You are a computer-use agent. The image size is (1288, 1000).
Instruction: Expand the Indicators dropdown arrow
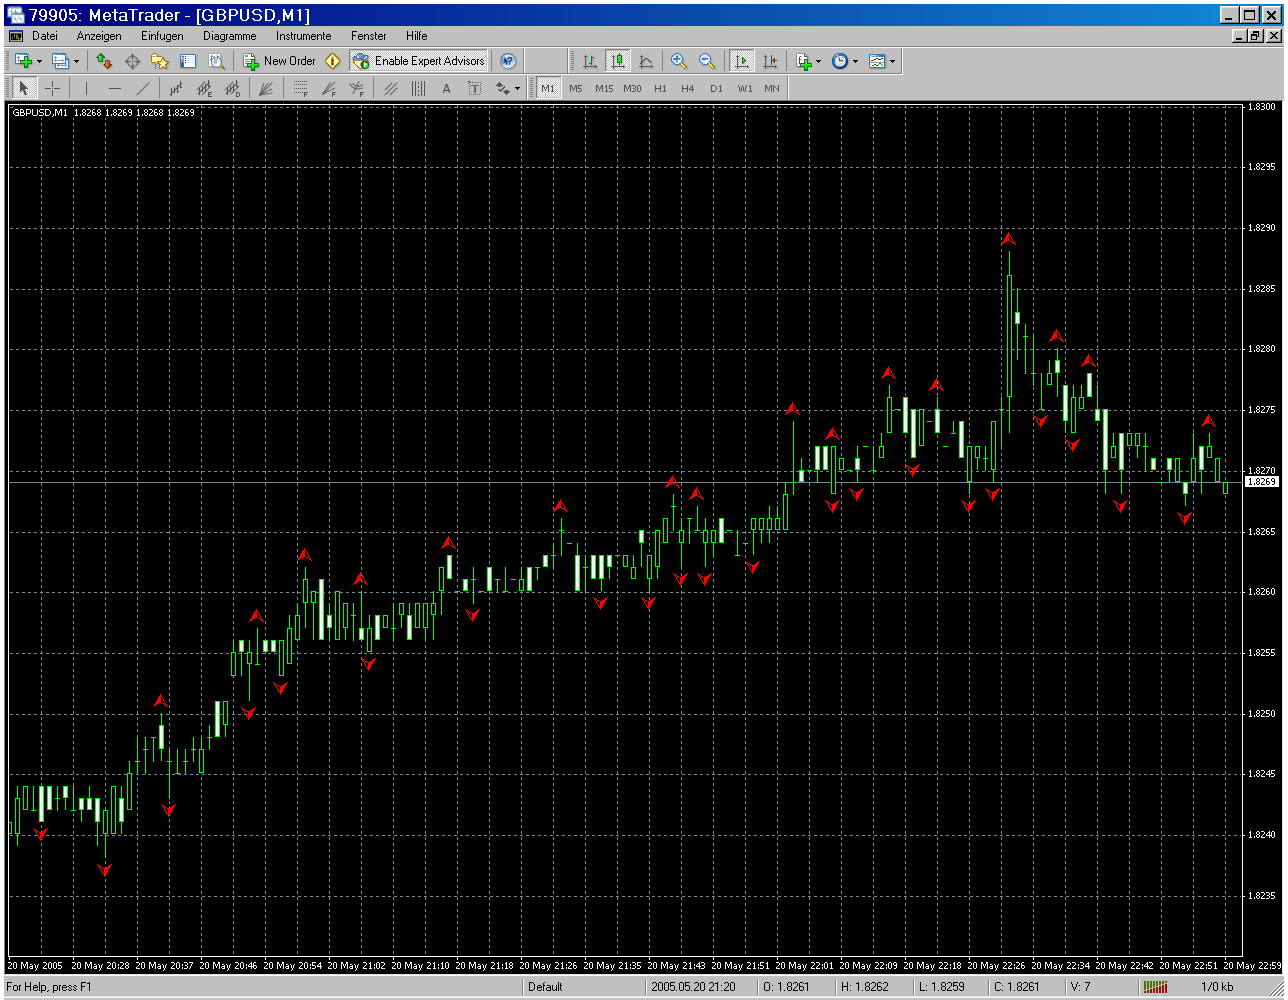point(819,61)
